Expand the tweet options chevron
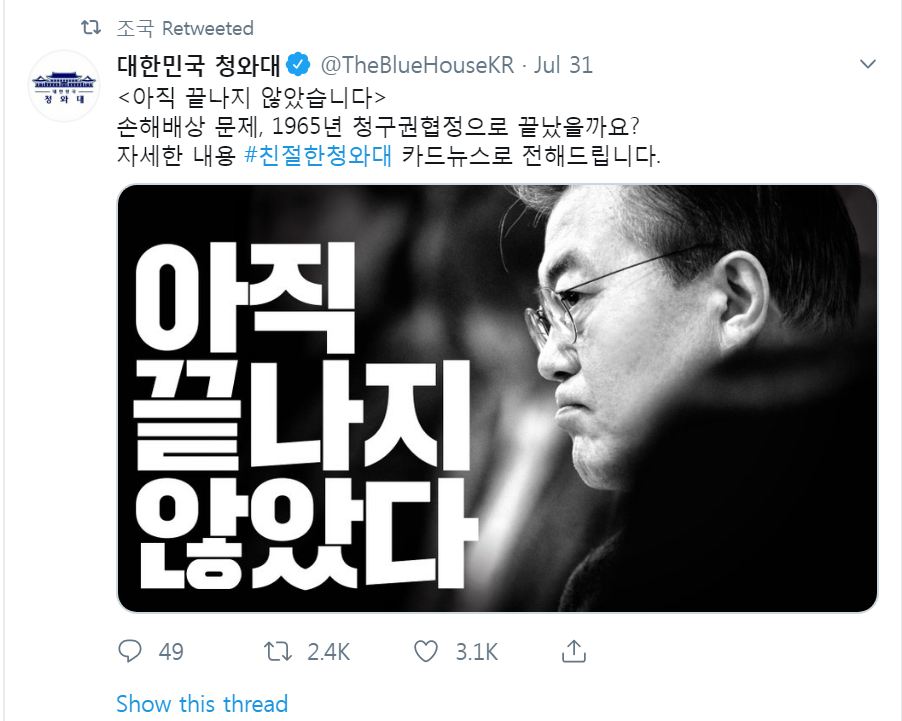Image resolution: width=902 pixels, height=721 pixels. click(x=867, y=64)
